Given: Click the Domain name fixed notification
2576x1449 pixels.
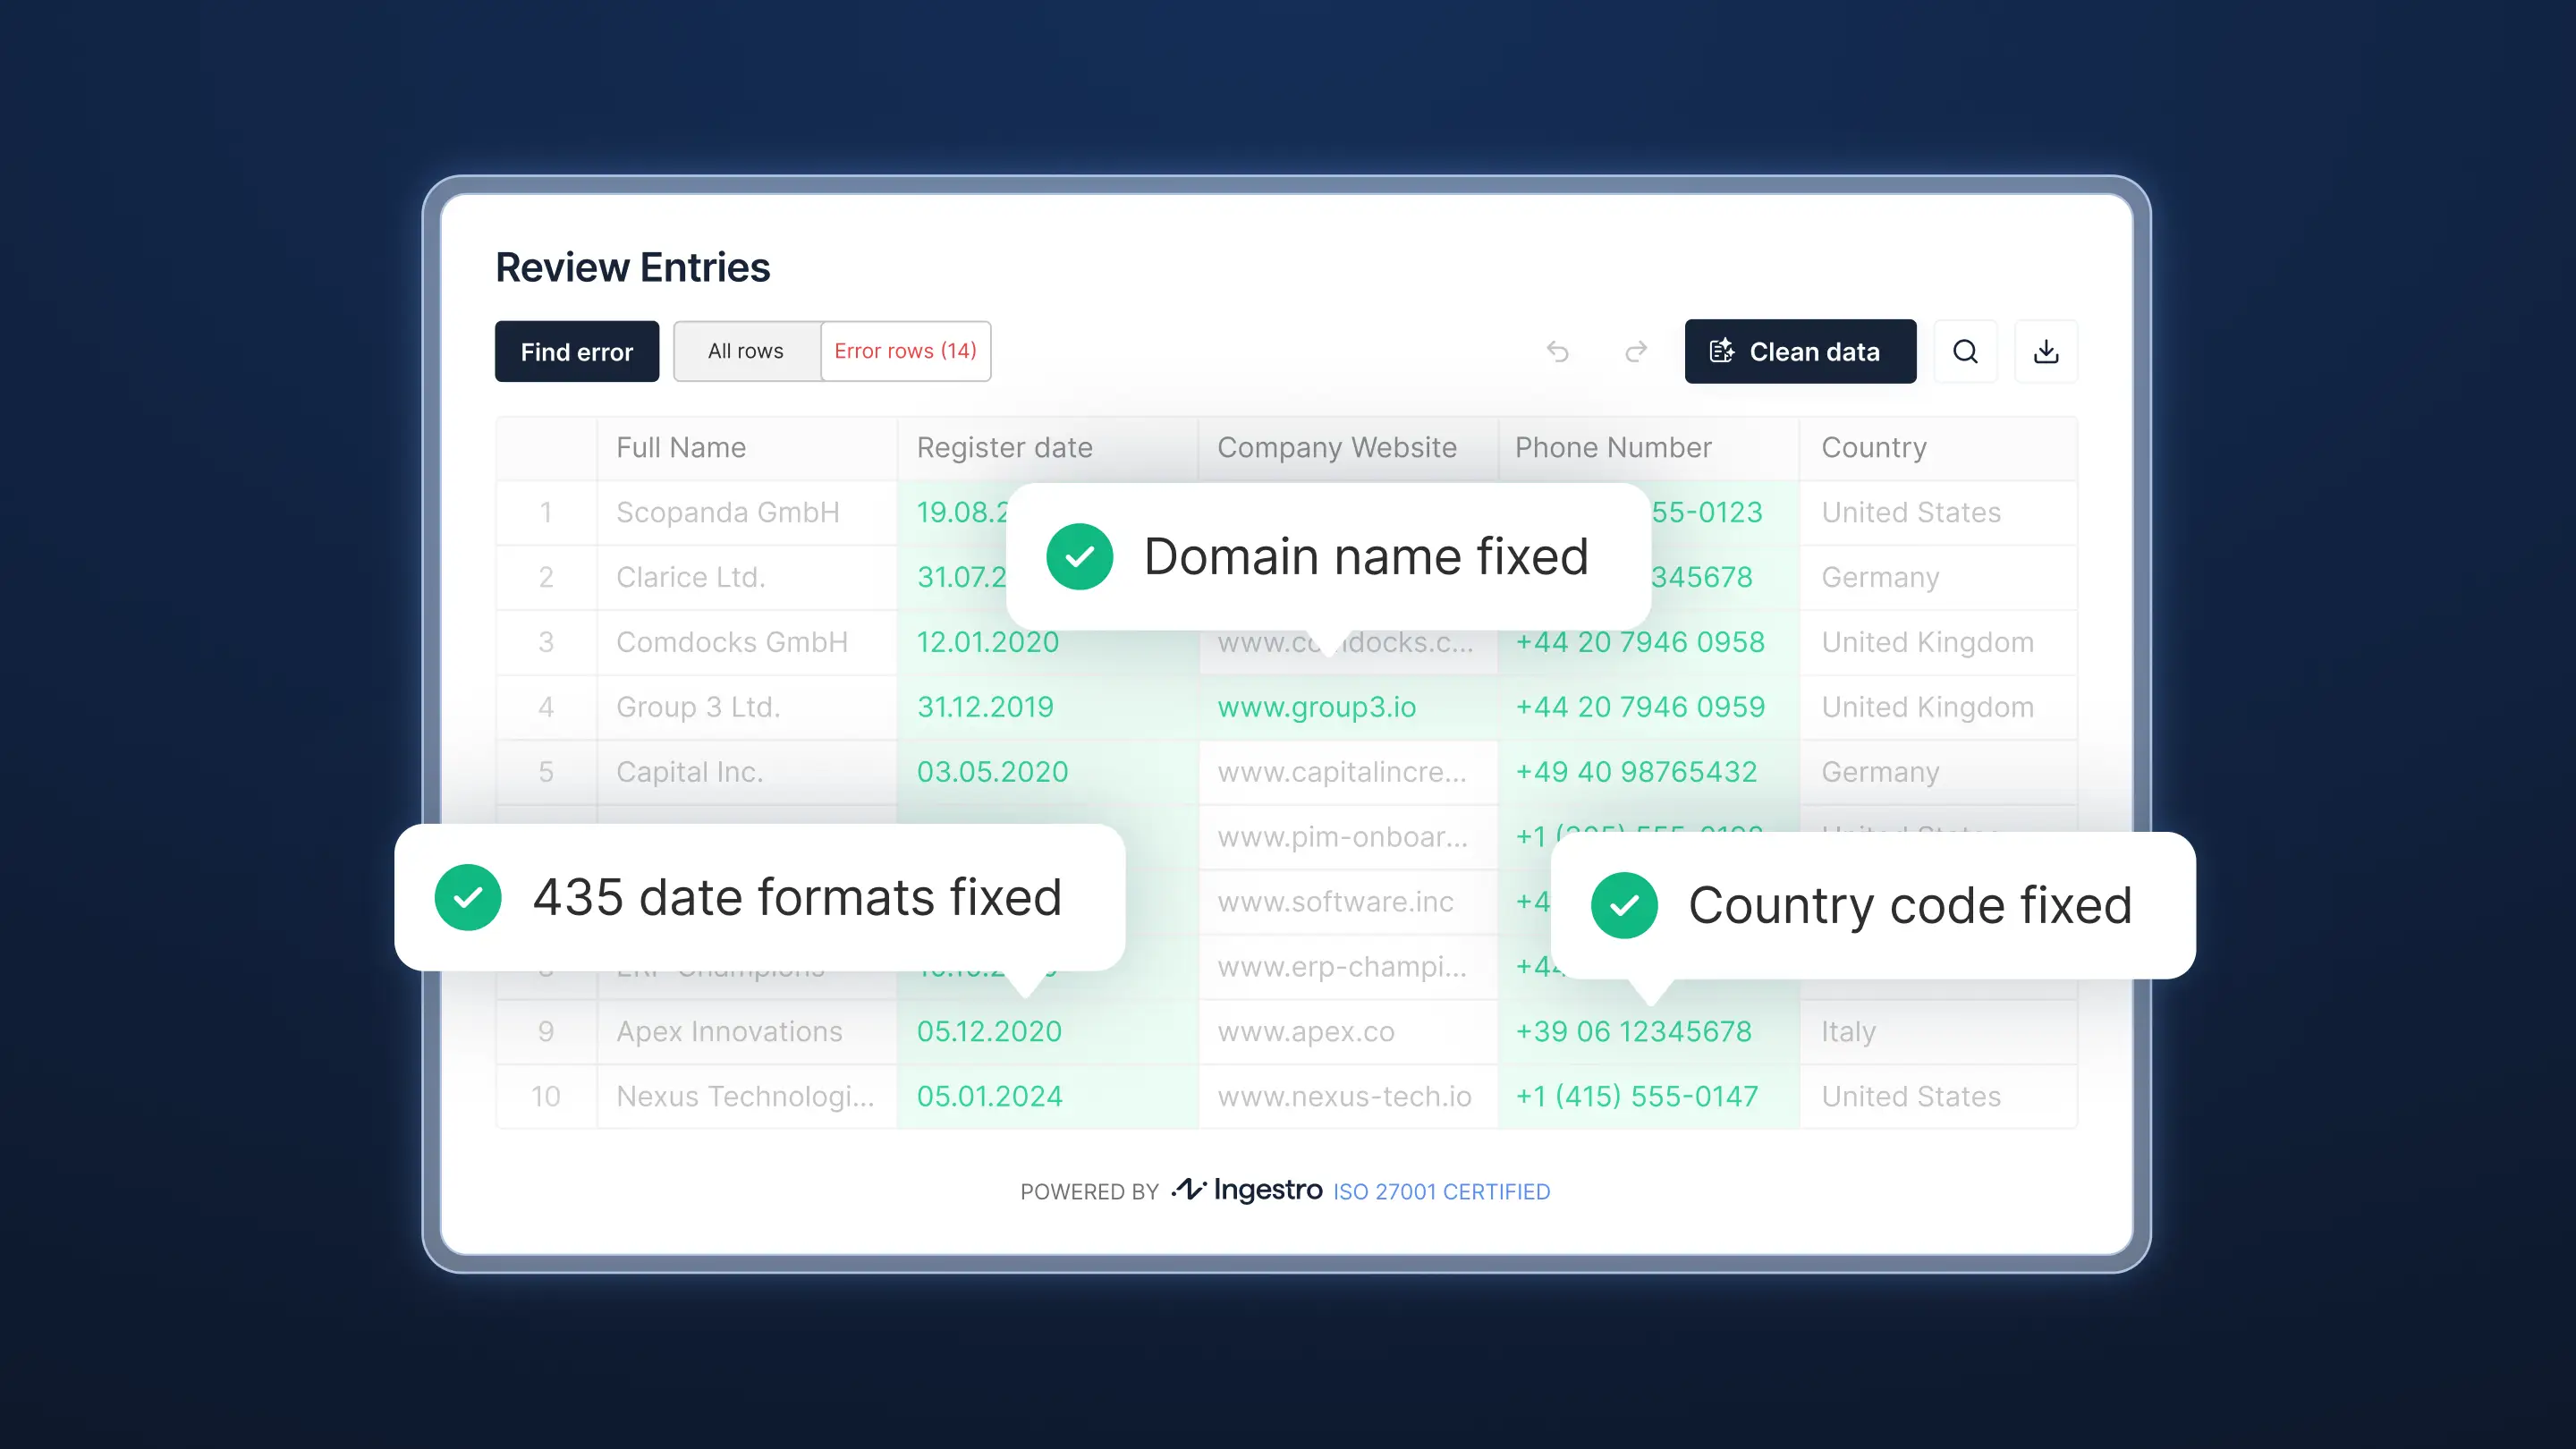Looking at the screenshot, I should tap(1328, 557).
